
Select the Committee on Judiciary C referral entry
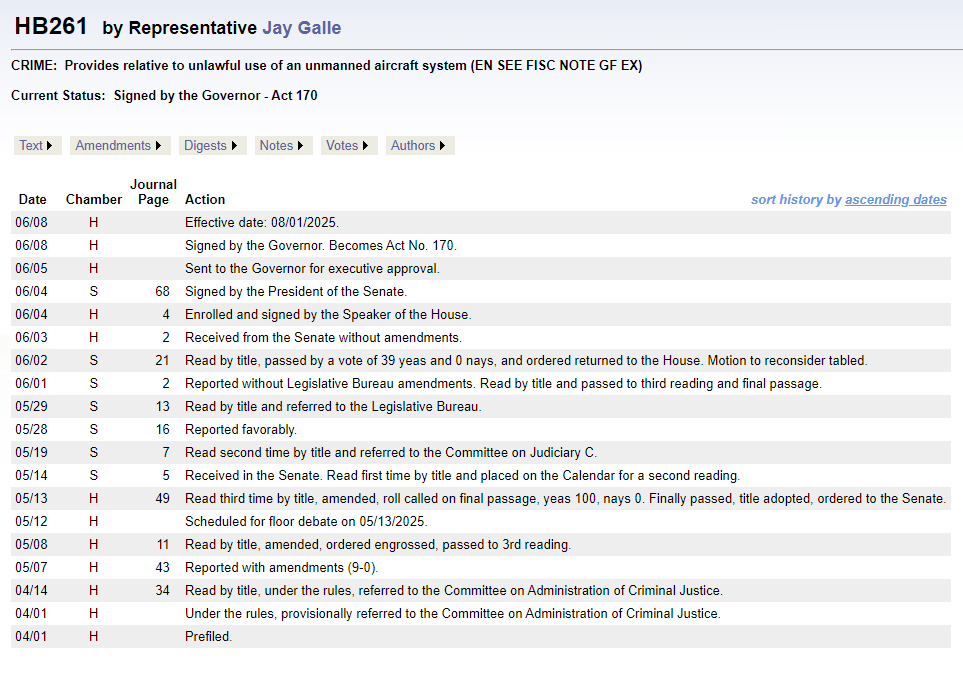pos(391,453)
